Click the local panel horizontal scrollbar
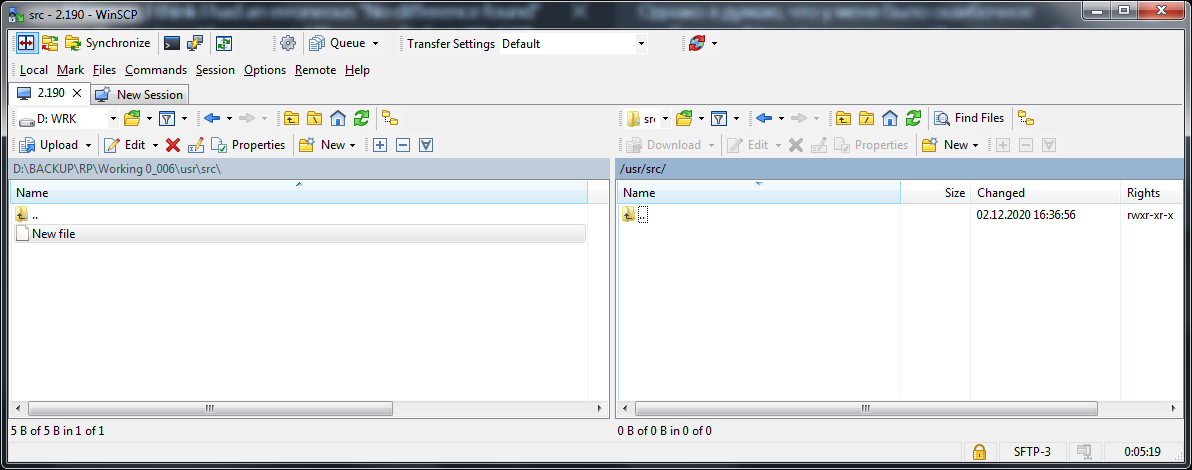 pos(300,409)
